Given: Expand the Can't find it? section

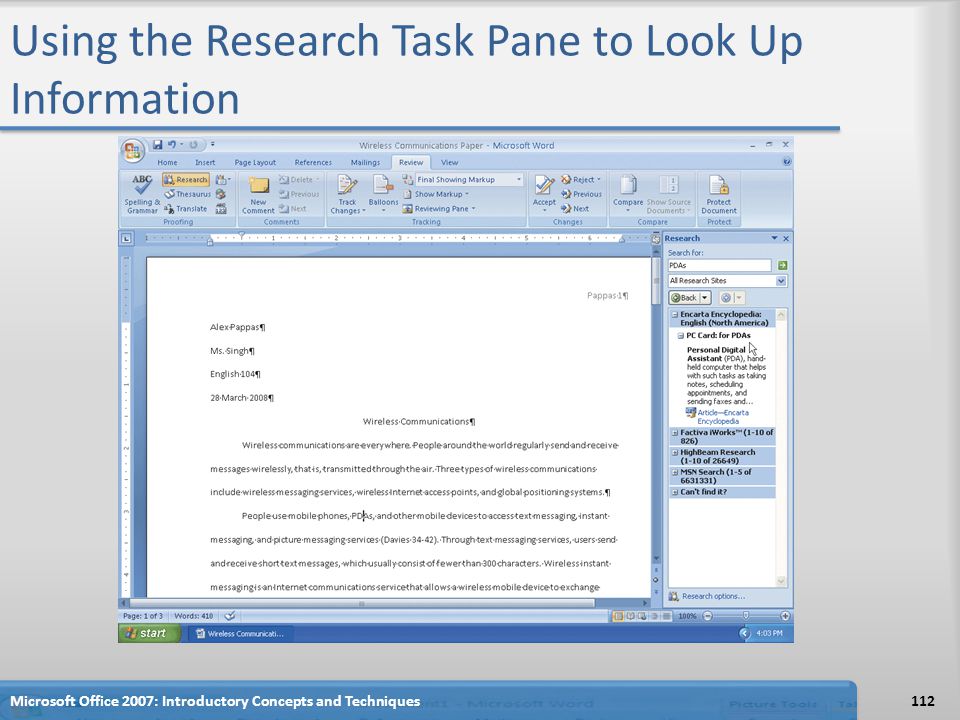Looking at the screenshot, I should 674,492.
